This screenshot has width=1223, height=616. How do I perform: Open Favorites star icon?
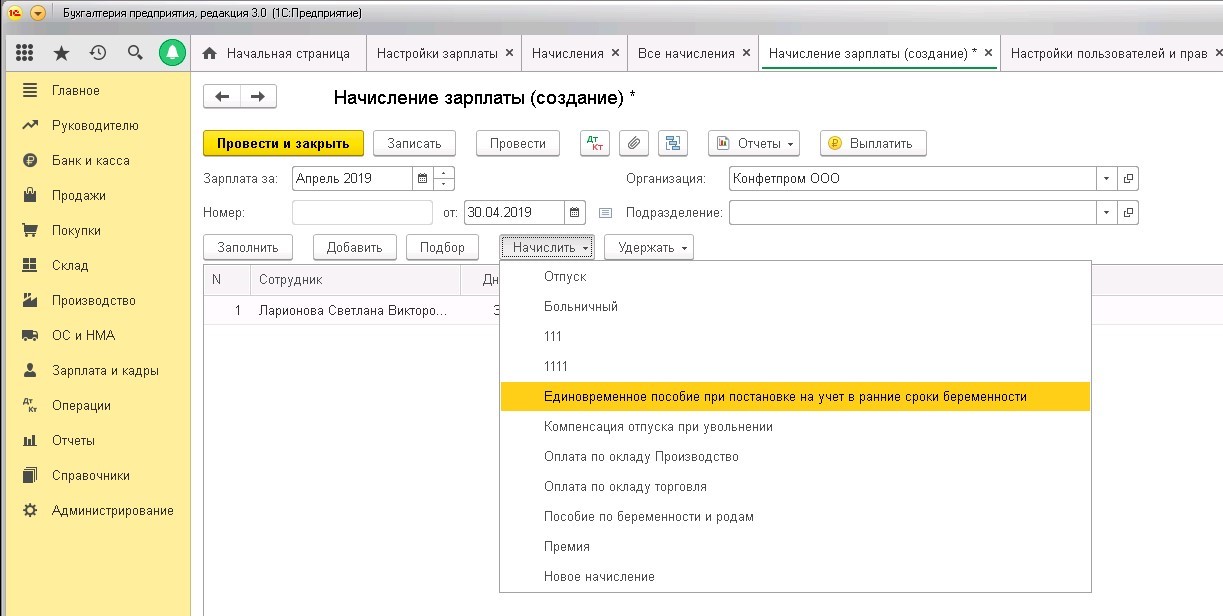pos(61,53)
